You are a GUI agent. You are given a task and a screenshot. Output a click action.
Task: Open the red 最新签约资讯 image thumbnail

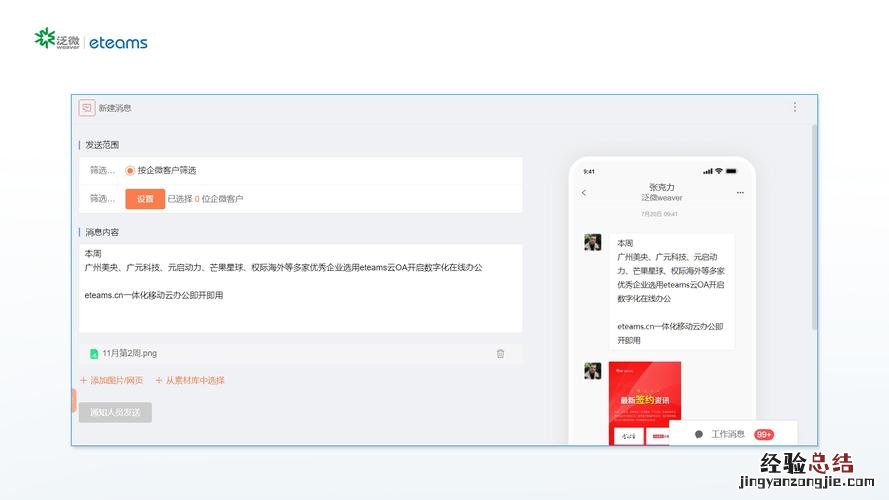[645, 403]
